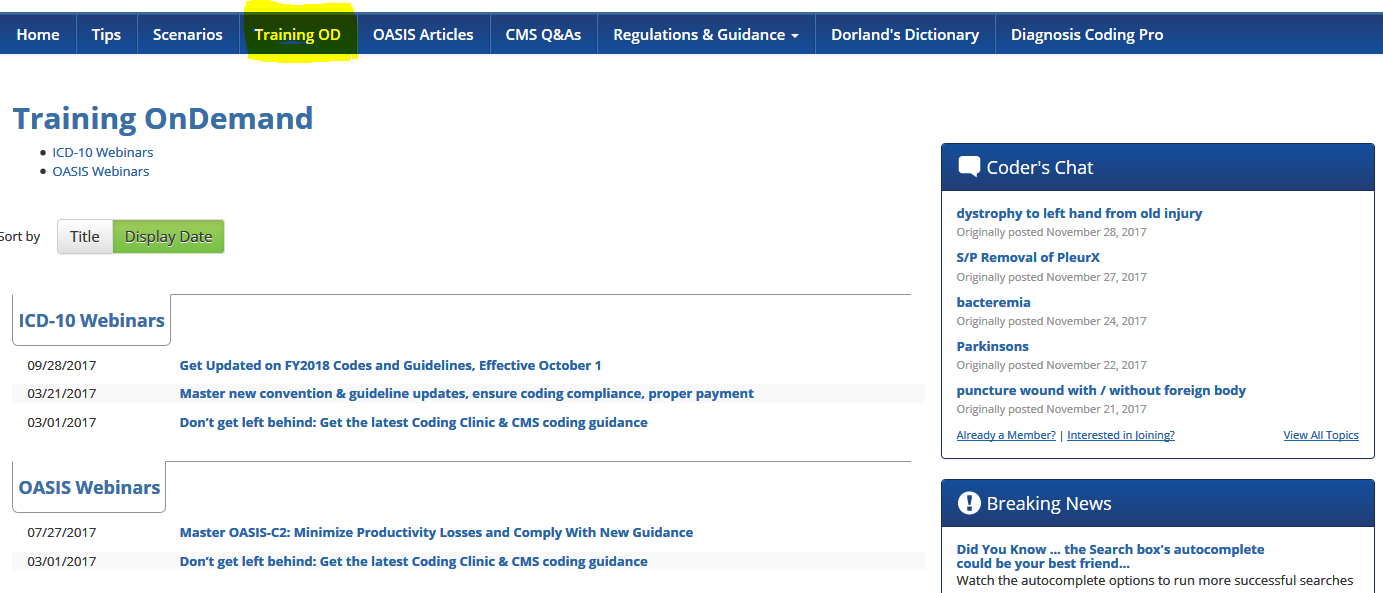Click View All Topics in Coder's Chat
Viewport: 1383px width, 593px height.
coord(1320,435)
